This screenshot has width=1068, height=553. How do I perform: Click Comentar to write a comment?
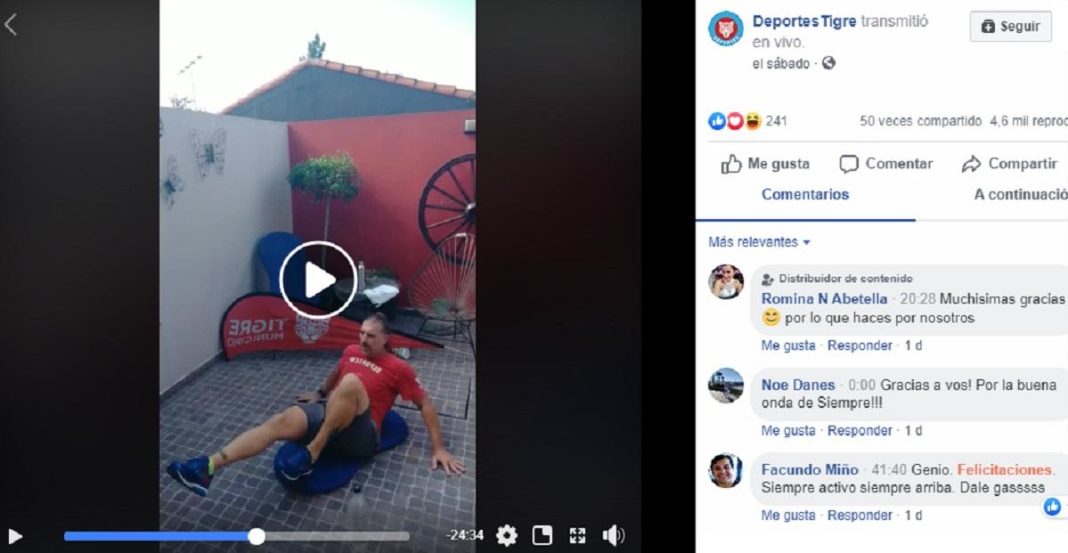[886, 163]
